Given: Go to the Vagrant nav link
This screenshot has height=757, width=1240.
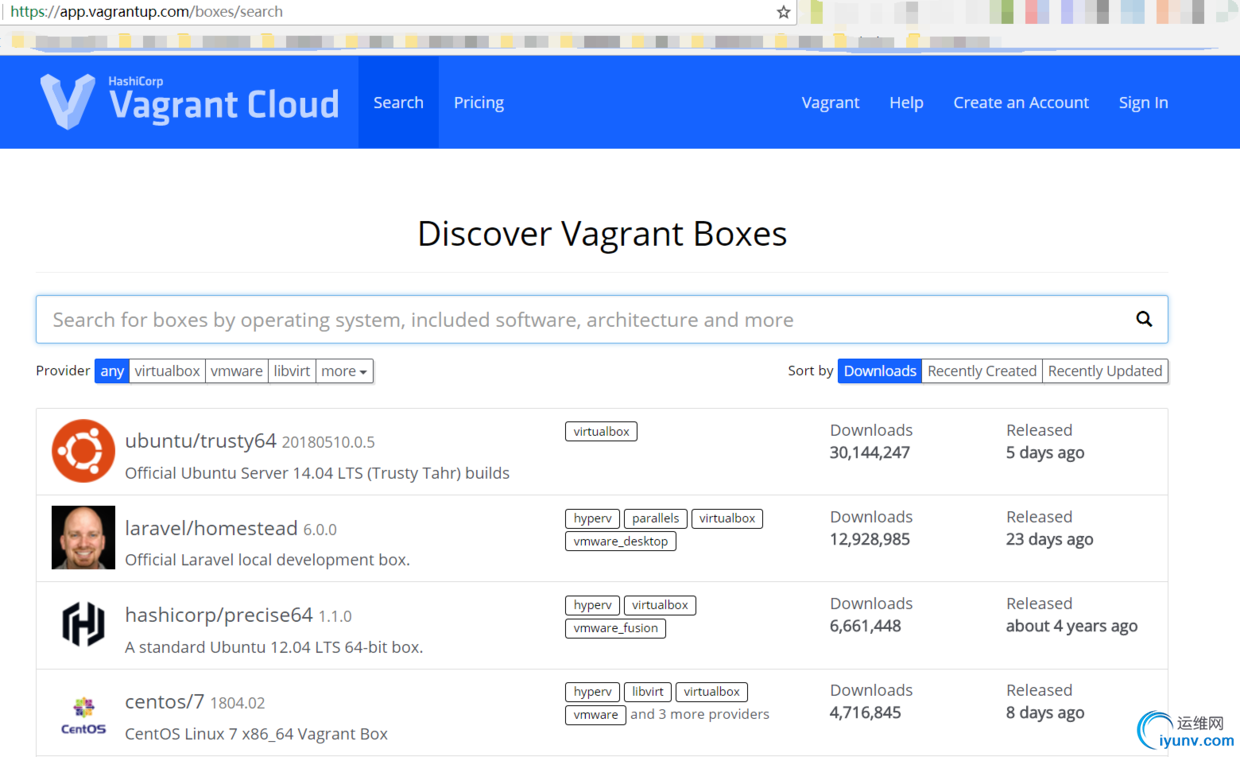Looking at the screenshot, I should [x=830, y=102].
